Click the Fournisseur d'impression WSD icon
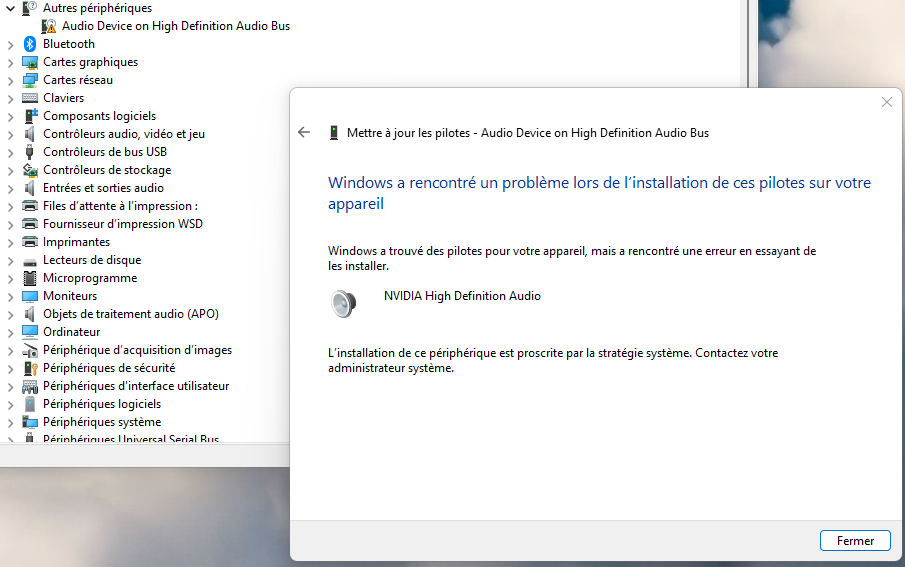Image resolution: width=905 pixels, height=567 pixels. pos(30,223)
